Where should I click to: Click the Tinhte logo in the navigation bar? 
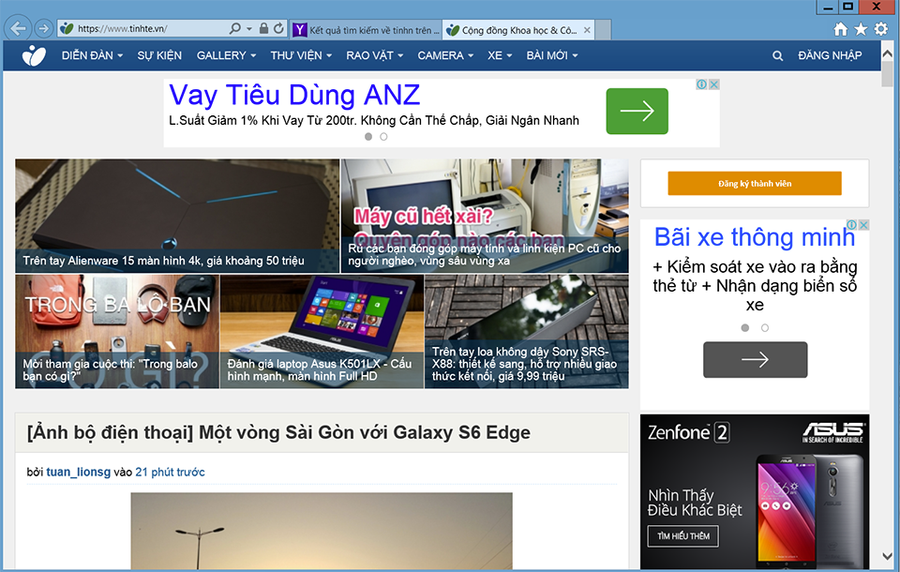point(34,56)
